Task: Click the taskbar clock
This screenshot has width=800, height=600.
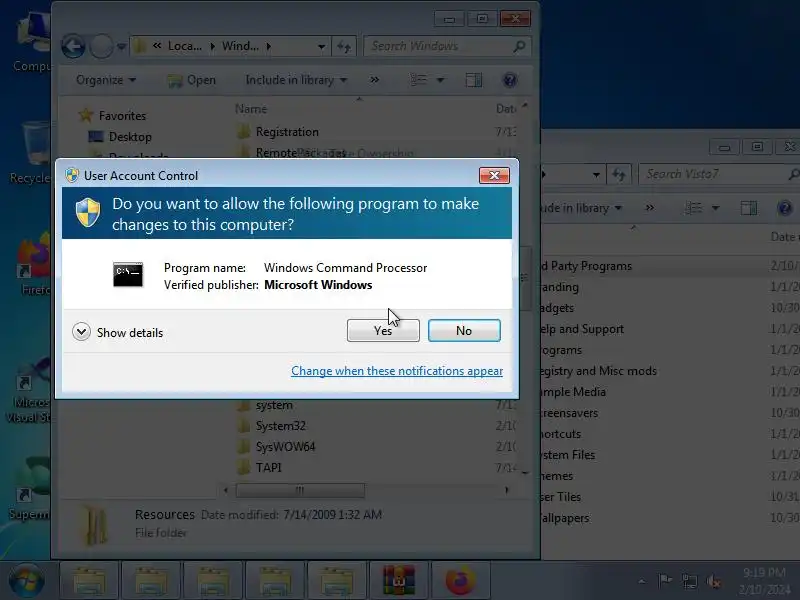Action: [764, 581]
